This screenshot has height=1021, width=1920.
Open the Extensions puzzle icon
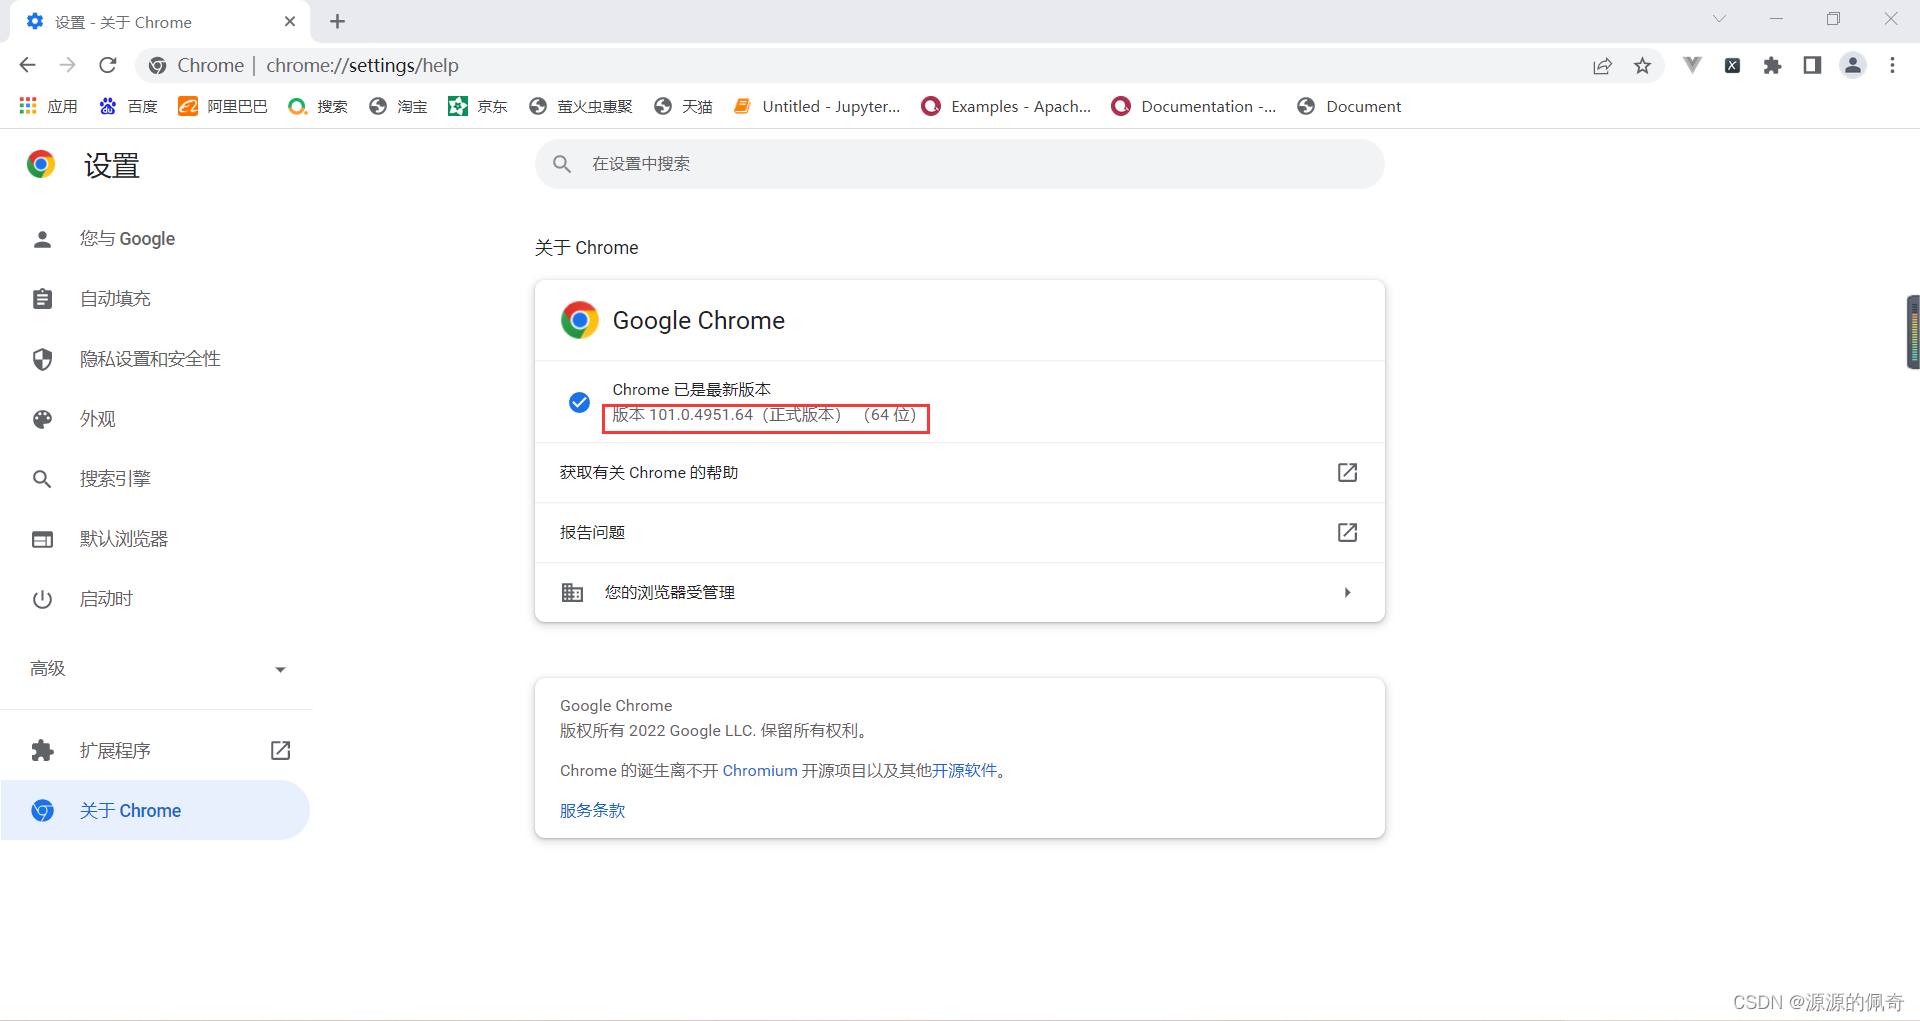(x=1772, y=65)
